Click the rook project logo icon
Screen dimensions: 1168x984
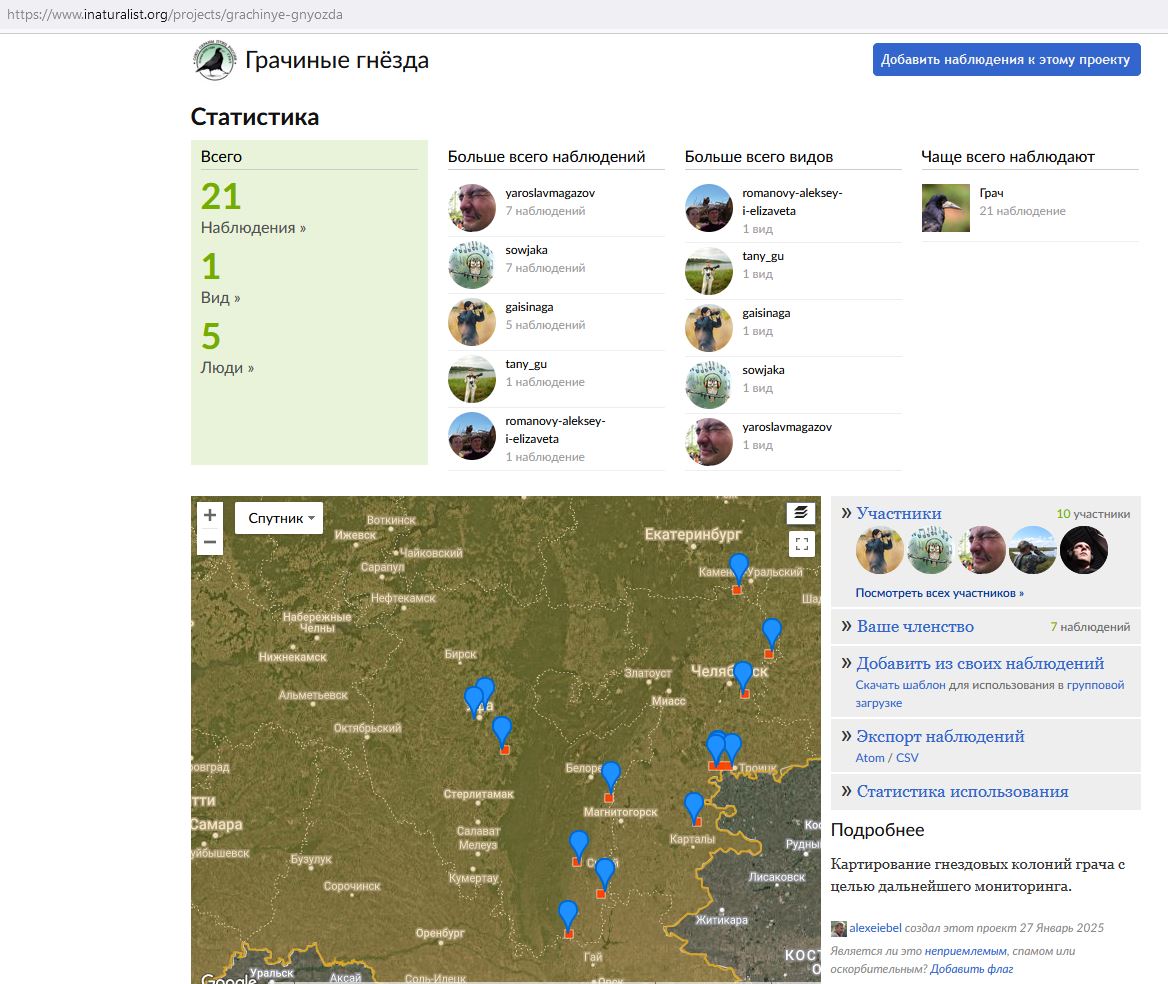coord(215,60)
